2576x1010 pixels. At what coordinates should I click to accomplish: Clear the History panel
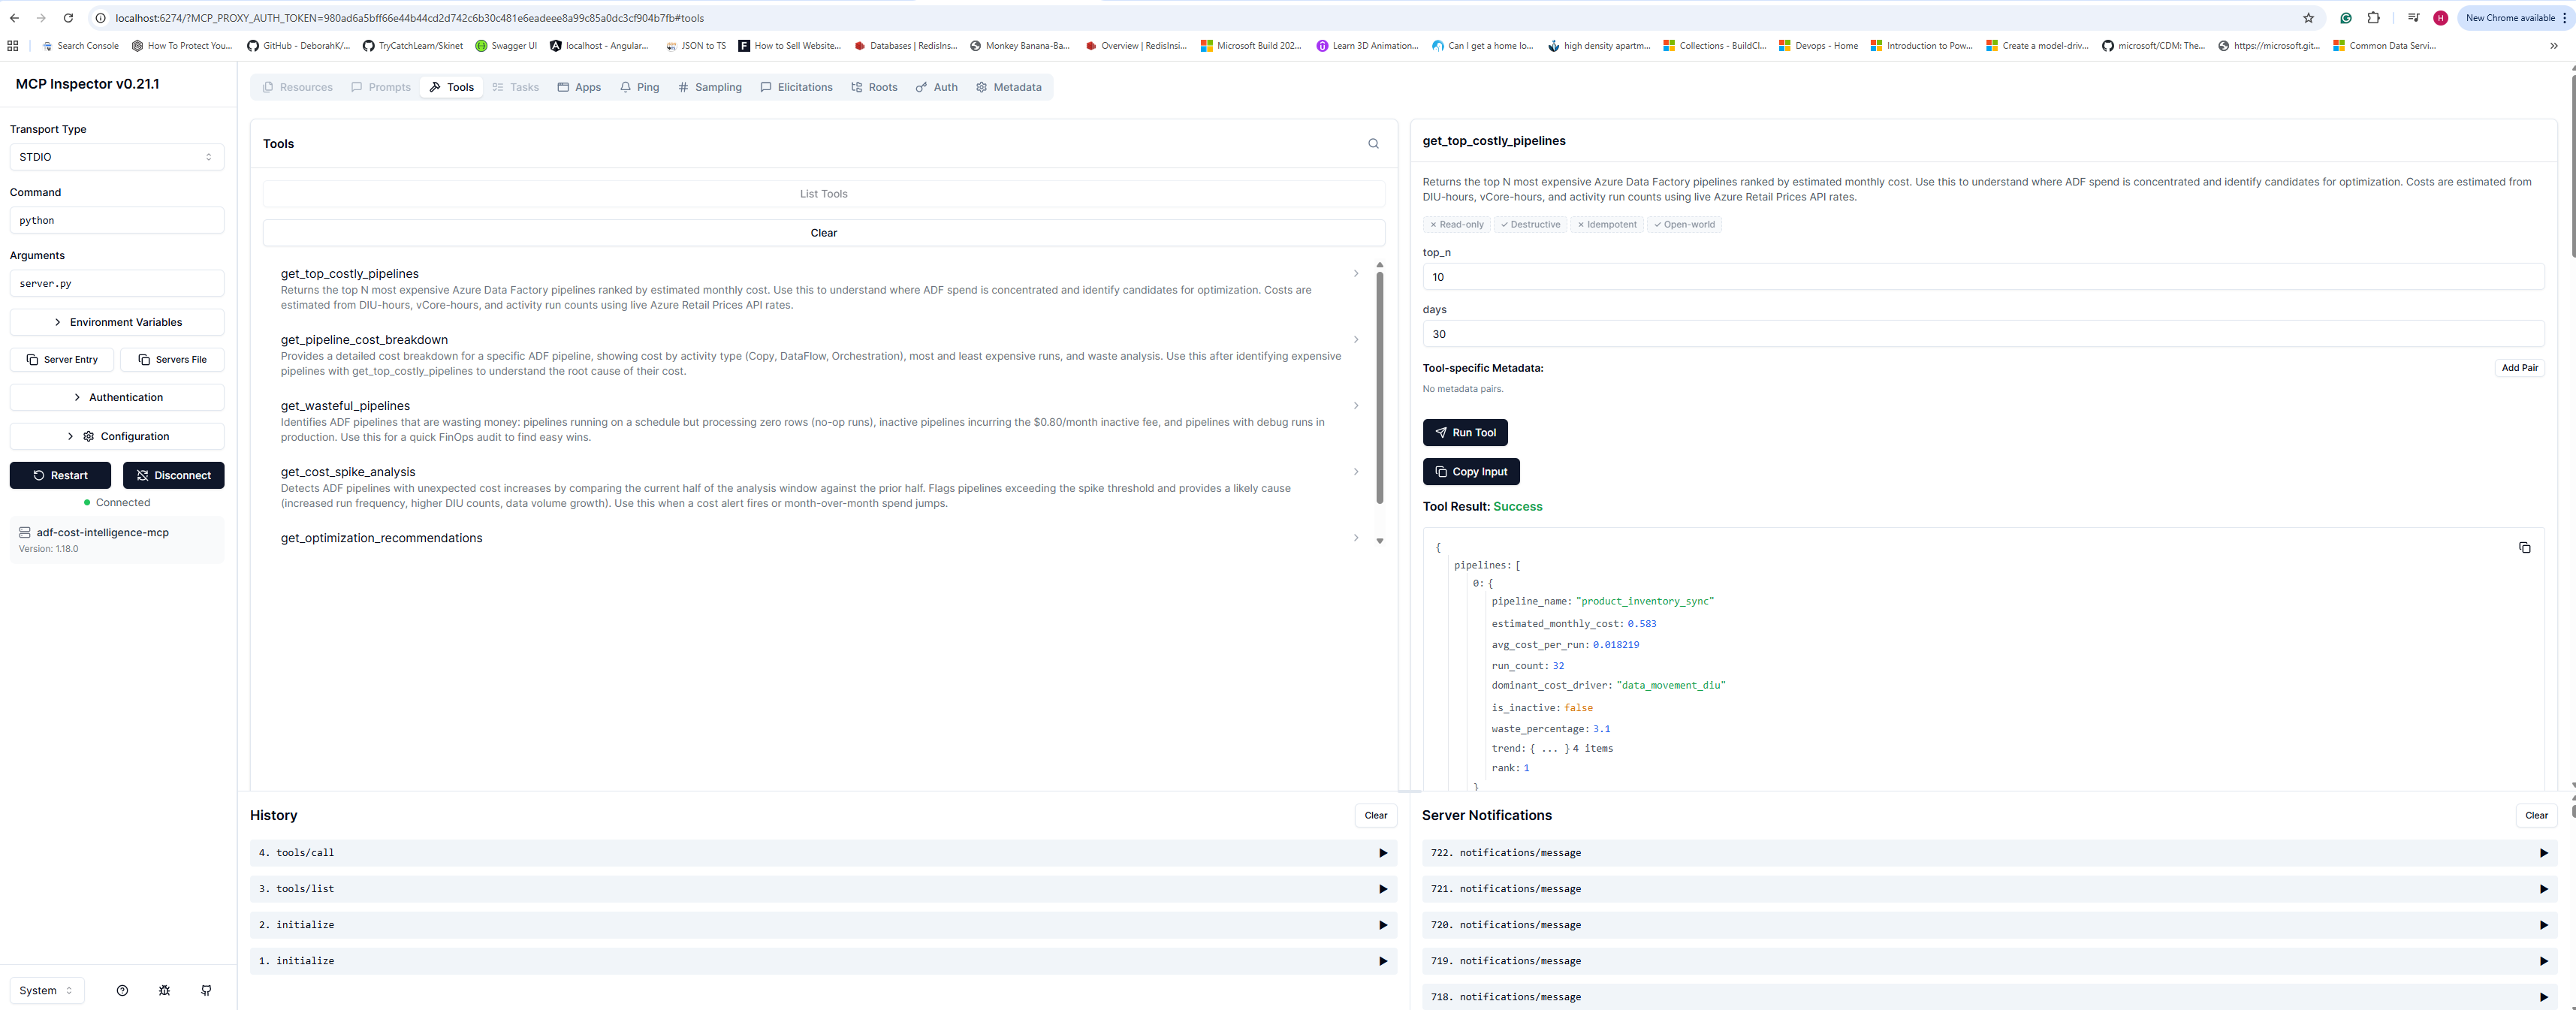(1375, 816)
